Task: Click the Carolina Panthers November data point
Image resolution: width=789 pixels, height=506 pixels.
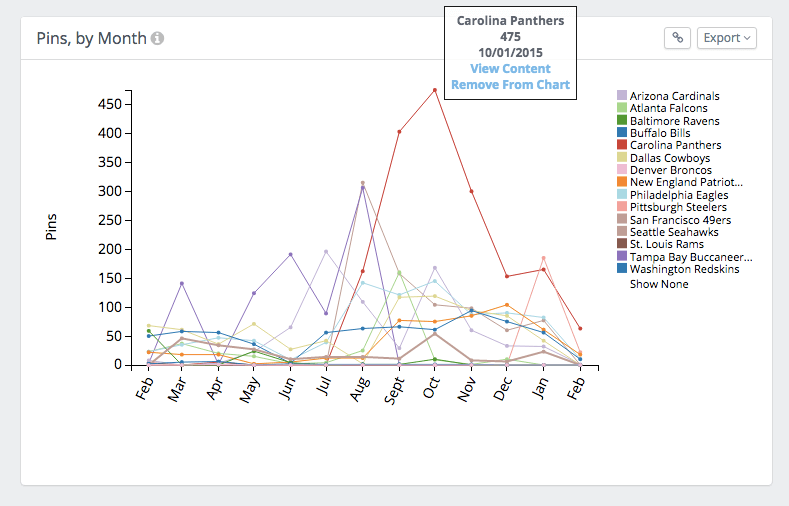Action: click(x=471, y=191)
